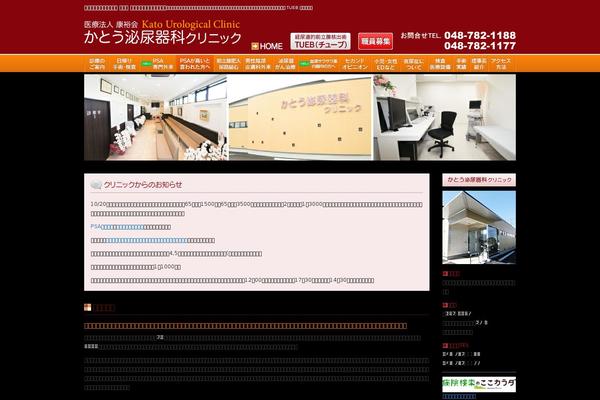Image resolution: width=600 pixels, height=400 pixels.
Task: Click the second red square sidebar bullet icon
Action: [445, 305]
